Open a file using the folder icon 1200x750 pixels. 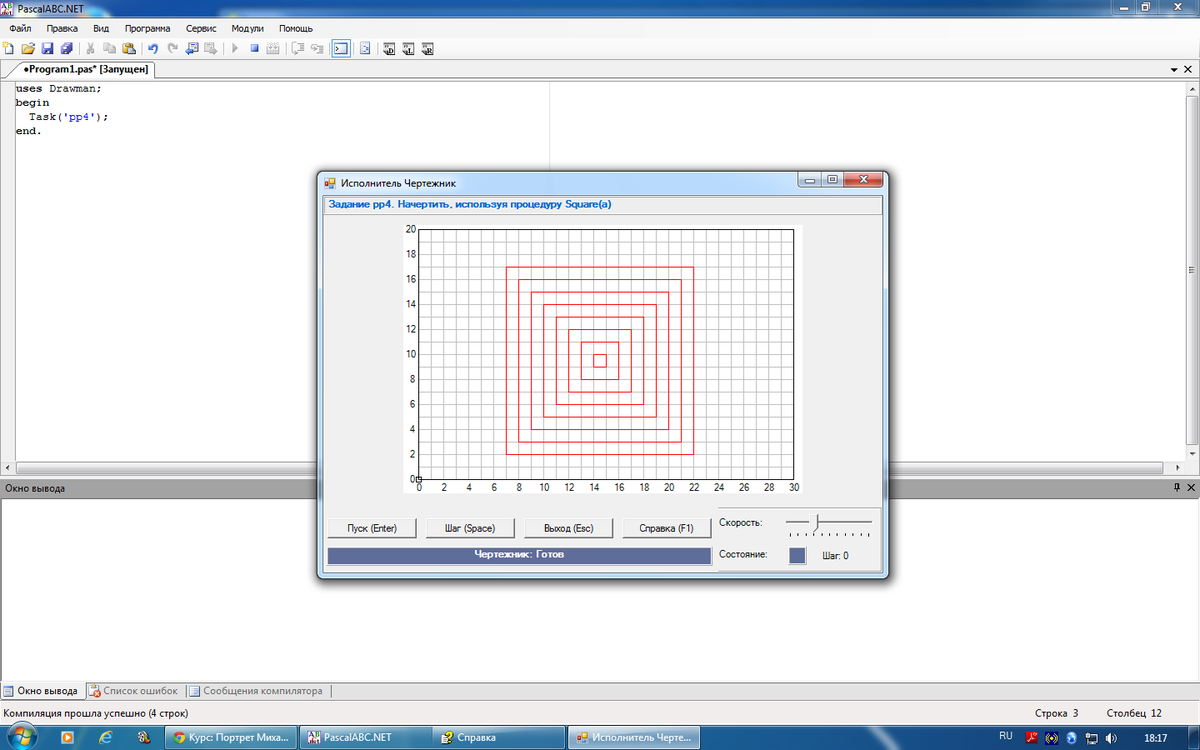coord(28,48)
